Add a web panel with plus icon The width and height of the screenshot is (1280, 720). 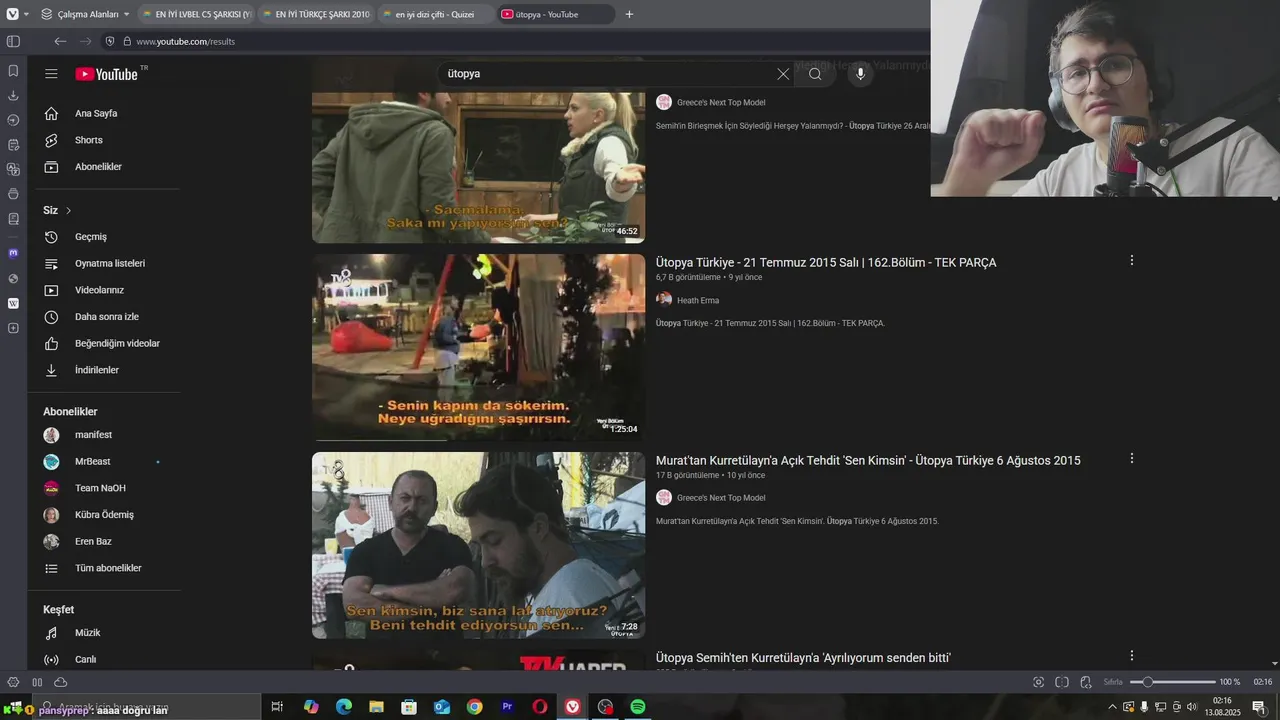(13, 328)
